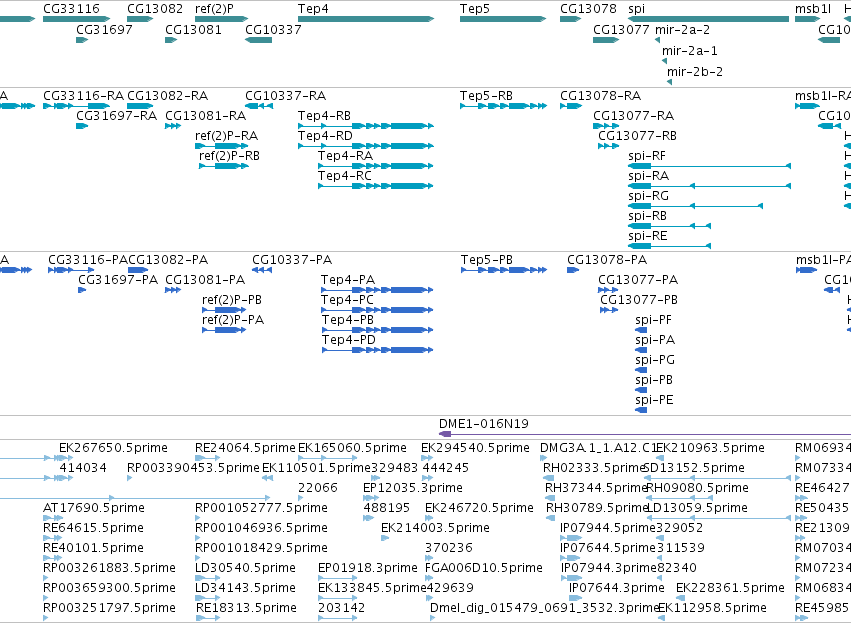Select the mir-2a-1 label

click(x=689, y=50)
